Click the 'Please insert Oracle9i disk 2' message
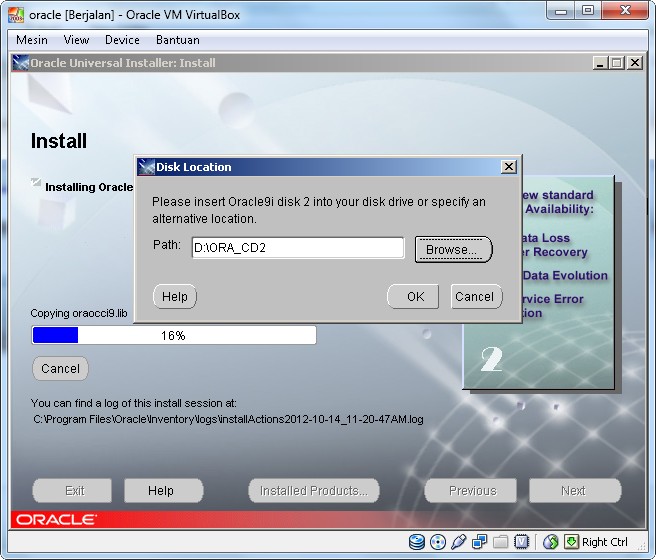This screenshot has height=560, width=656. coord(319,210)
